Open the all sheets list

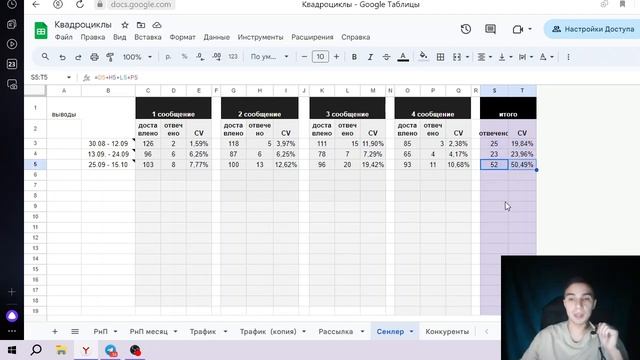(x=75, y=331)
